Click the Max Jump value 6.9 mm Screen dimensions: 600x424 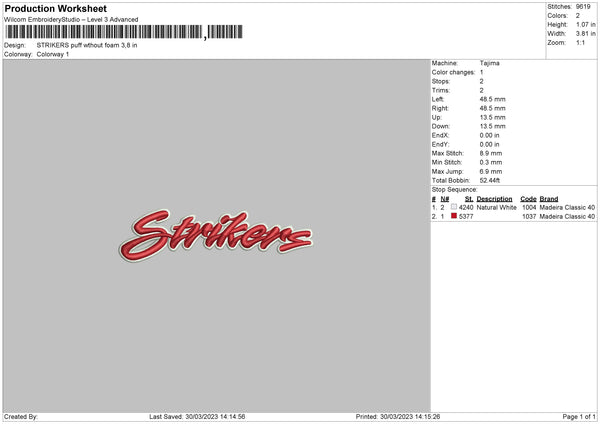click(491, 172)
